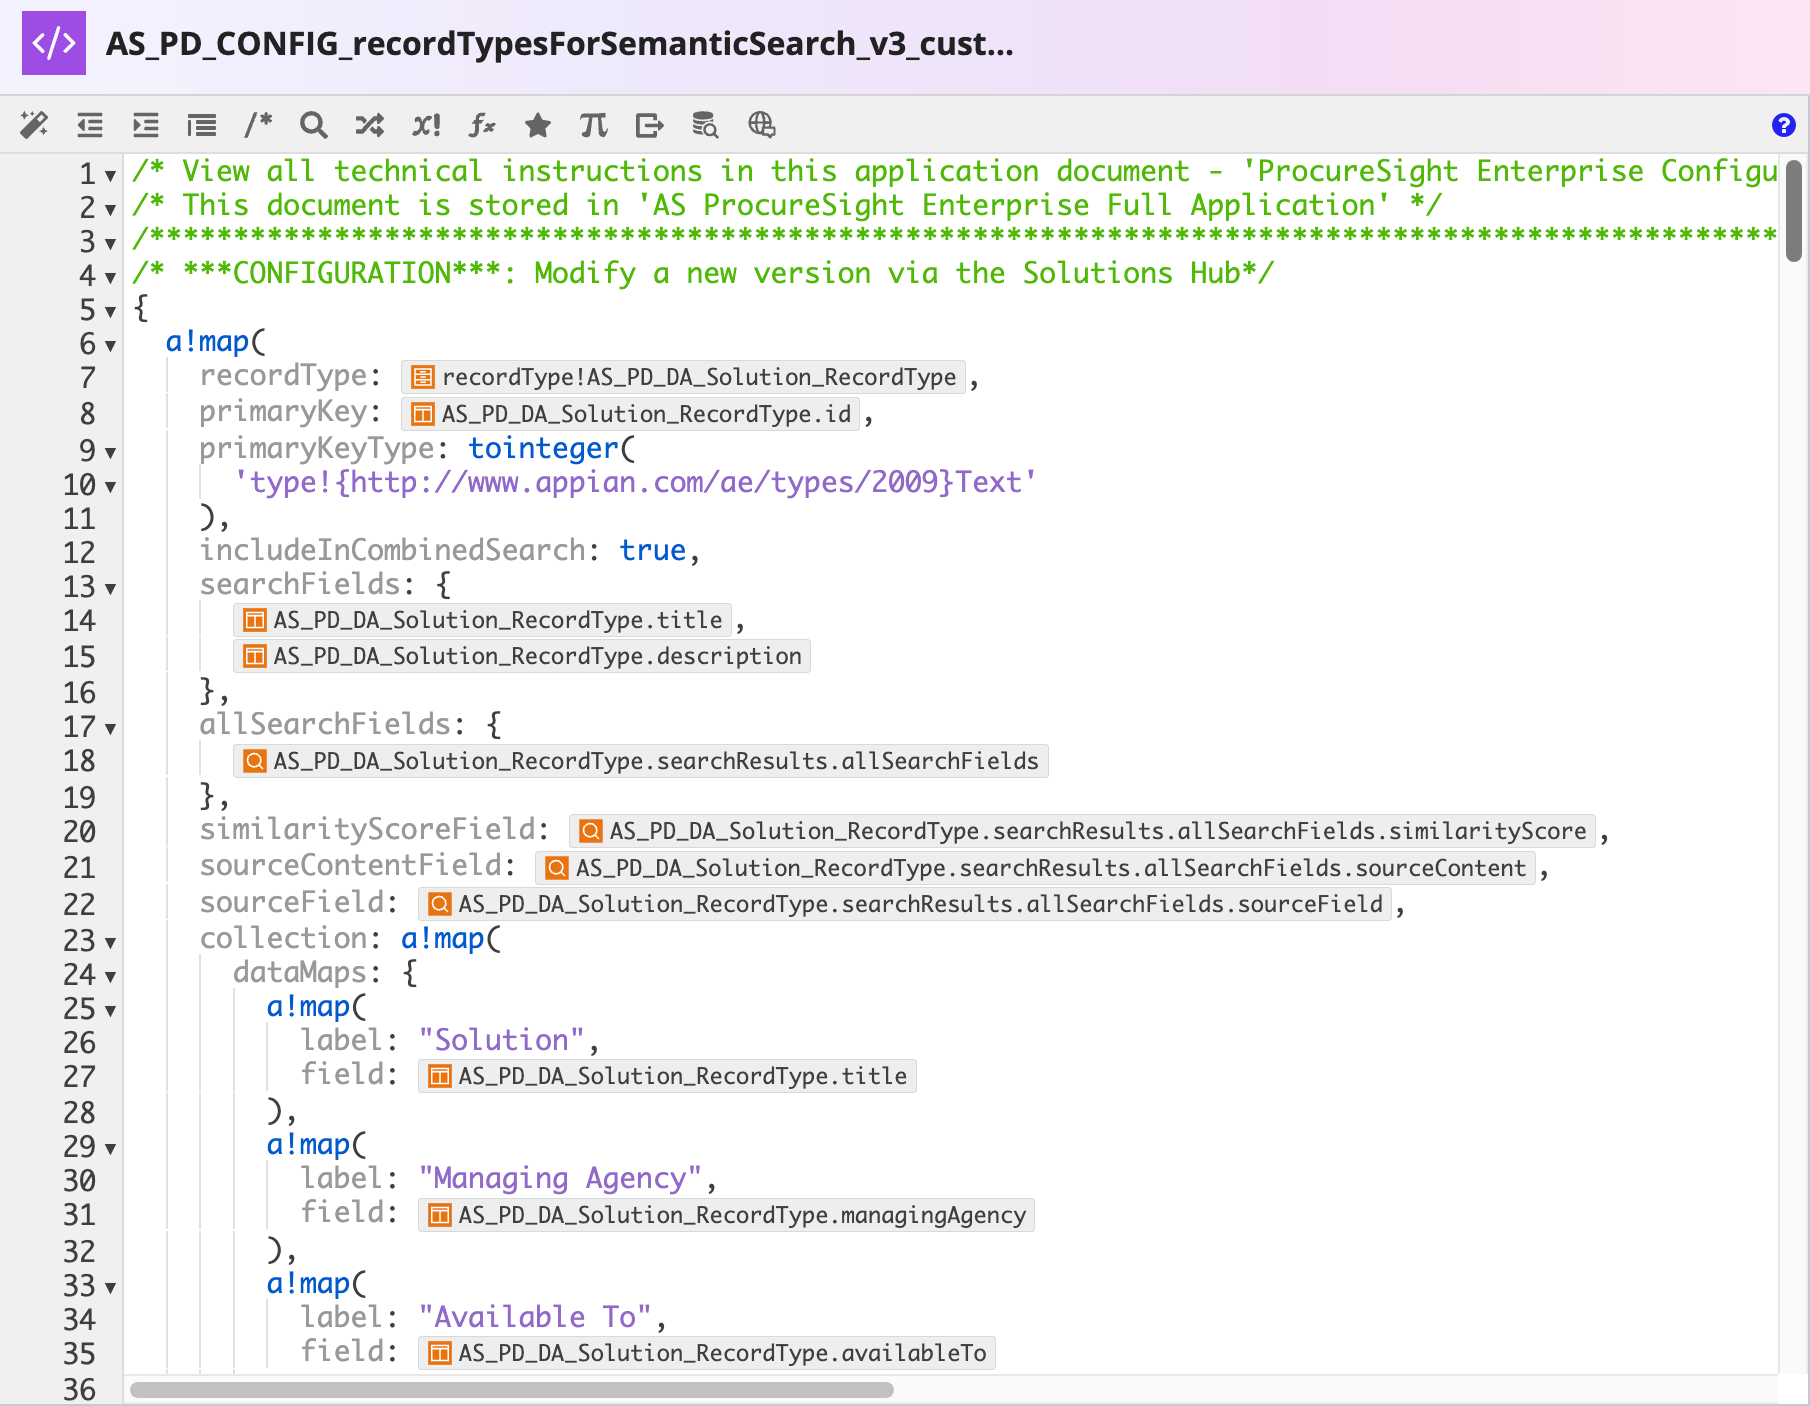The image size is (1810, 1406).
Task: Collapse collection fold arrow at line 23
Action: tap(110, 941)
